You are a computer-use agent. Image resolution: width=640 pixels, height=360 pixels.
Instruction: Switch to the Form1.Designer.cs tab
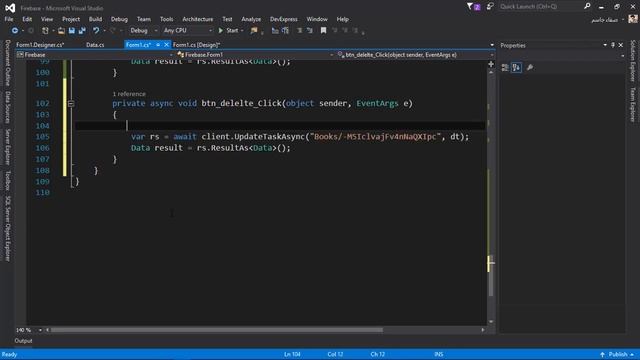tap(40, 45)
